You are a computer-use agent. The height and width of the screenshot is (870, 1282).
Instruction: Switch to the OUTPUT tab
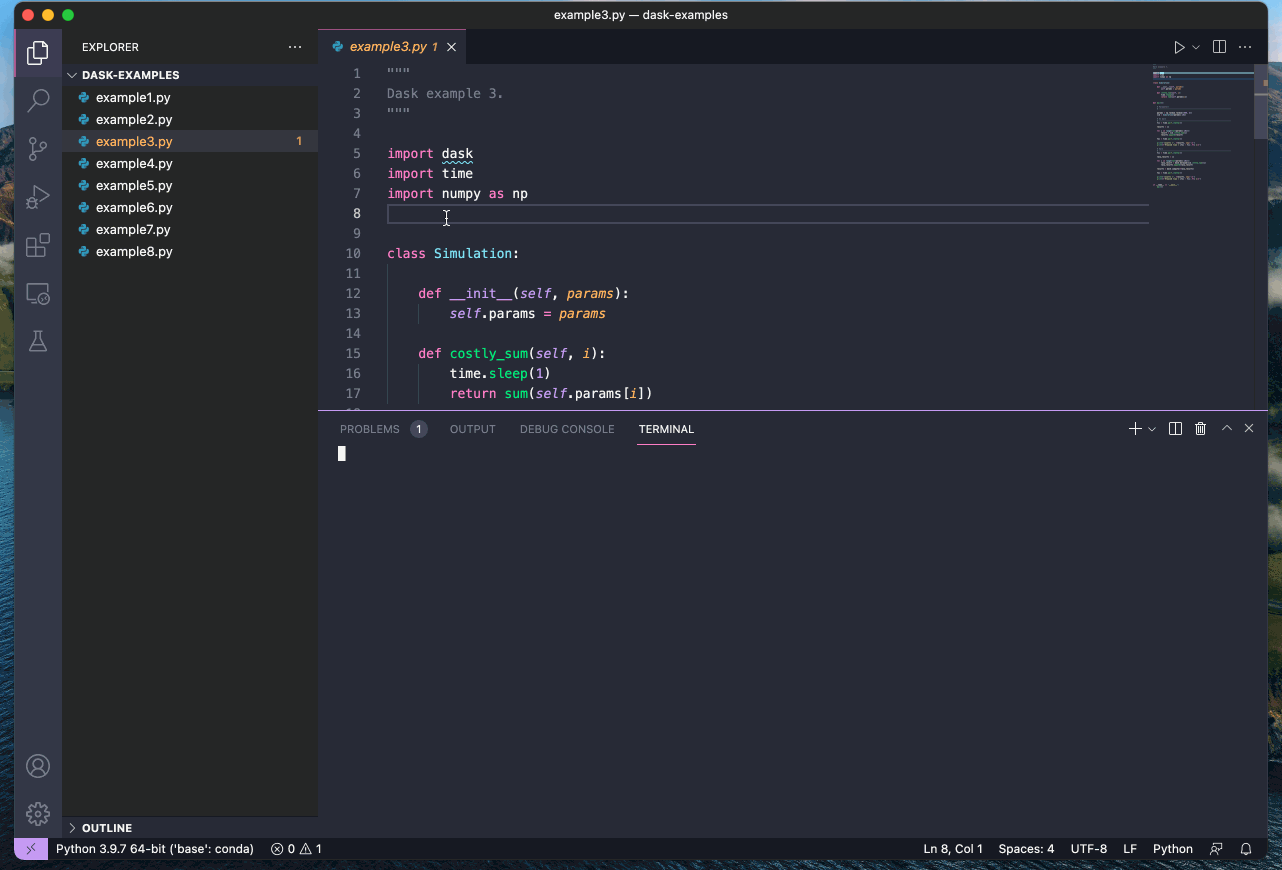[x=472, y=428]
